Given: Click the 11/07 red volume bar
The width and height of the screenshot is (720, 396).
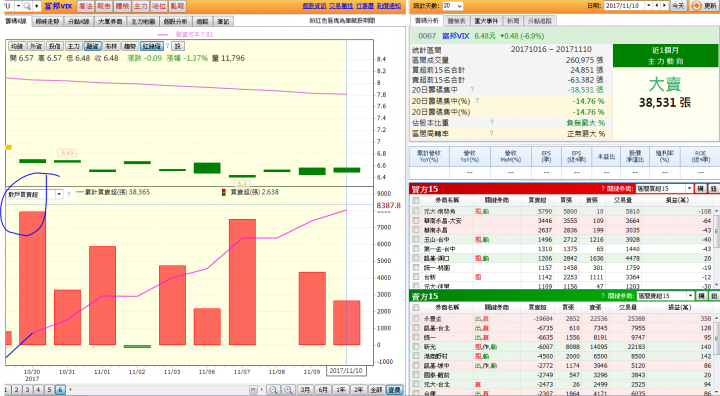Looking at the screenshot, I should point(242,282).
